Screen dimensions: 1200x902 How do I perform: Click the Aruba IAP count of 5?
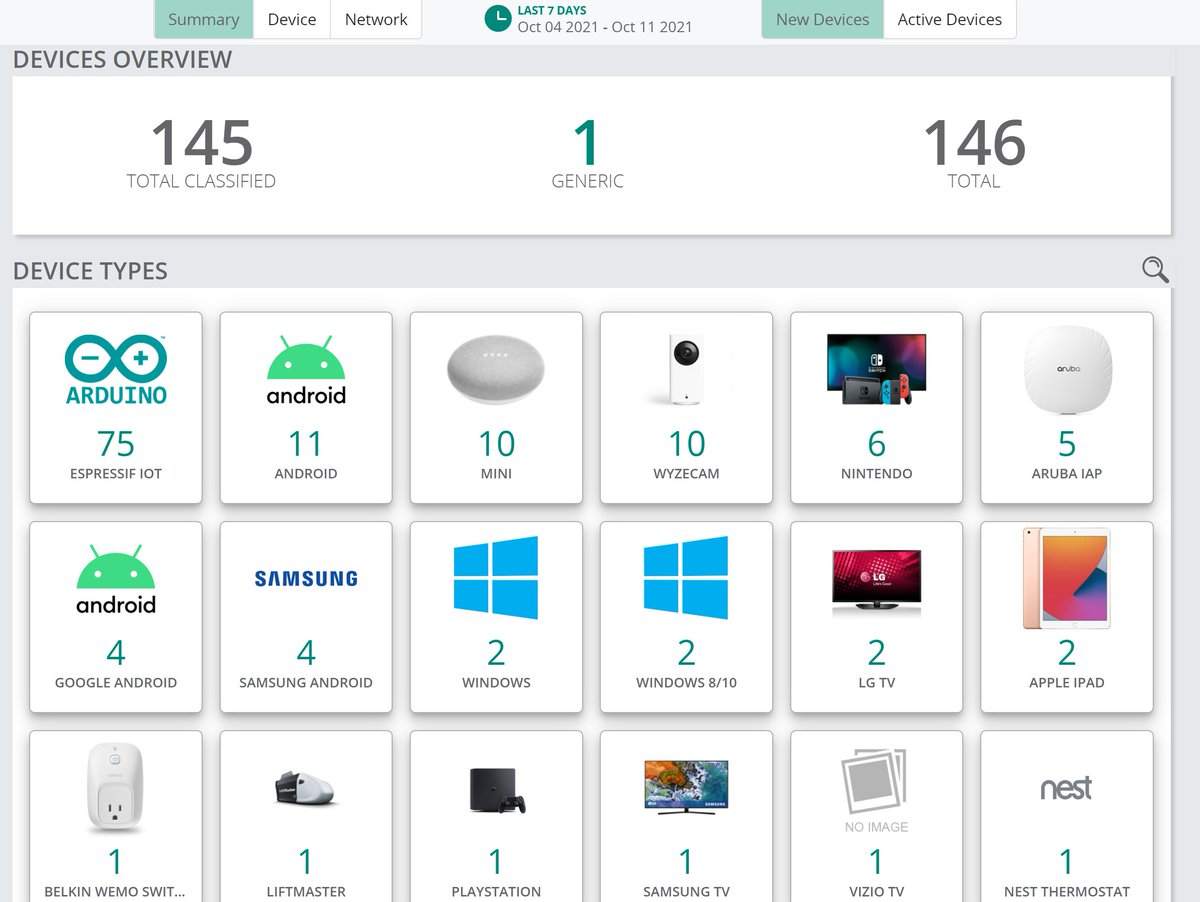tap(1067, 443)
